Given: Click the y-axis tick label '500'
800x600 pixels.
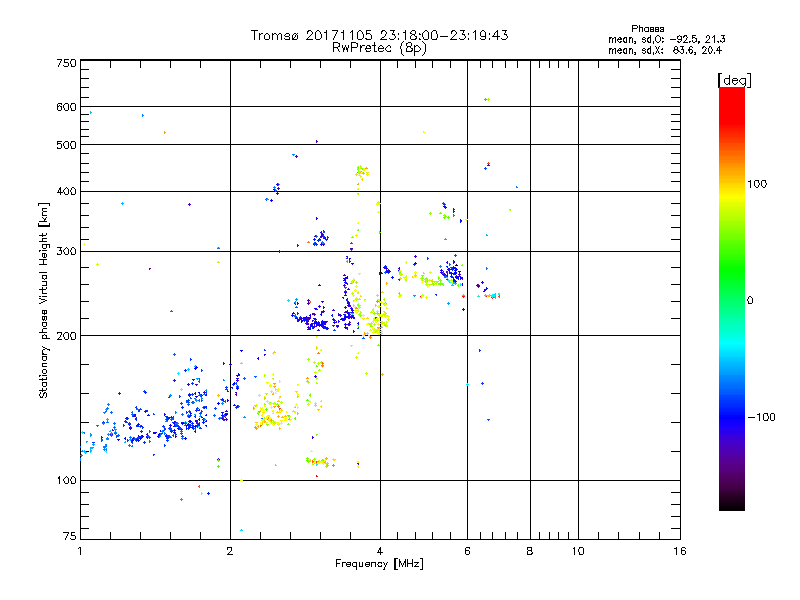Looking at the screenshot, I should point(66,145).
